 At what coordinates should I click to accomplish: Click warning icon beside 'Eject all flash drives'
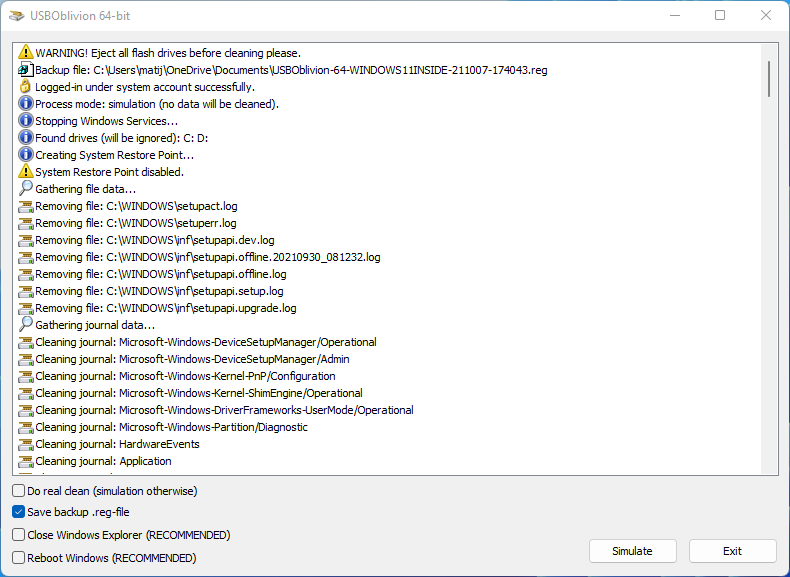tap(26, 52)
